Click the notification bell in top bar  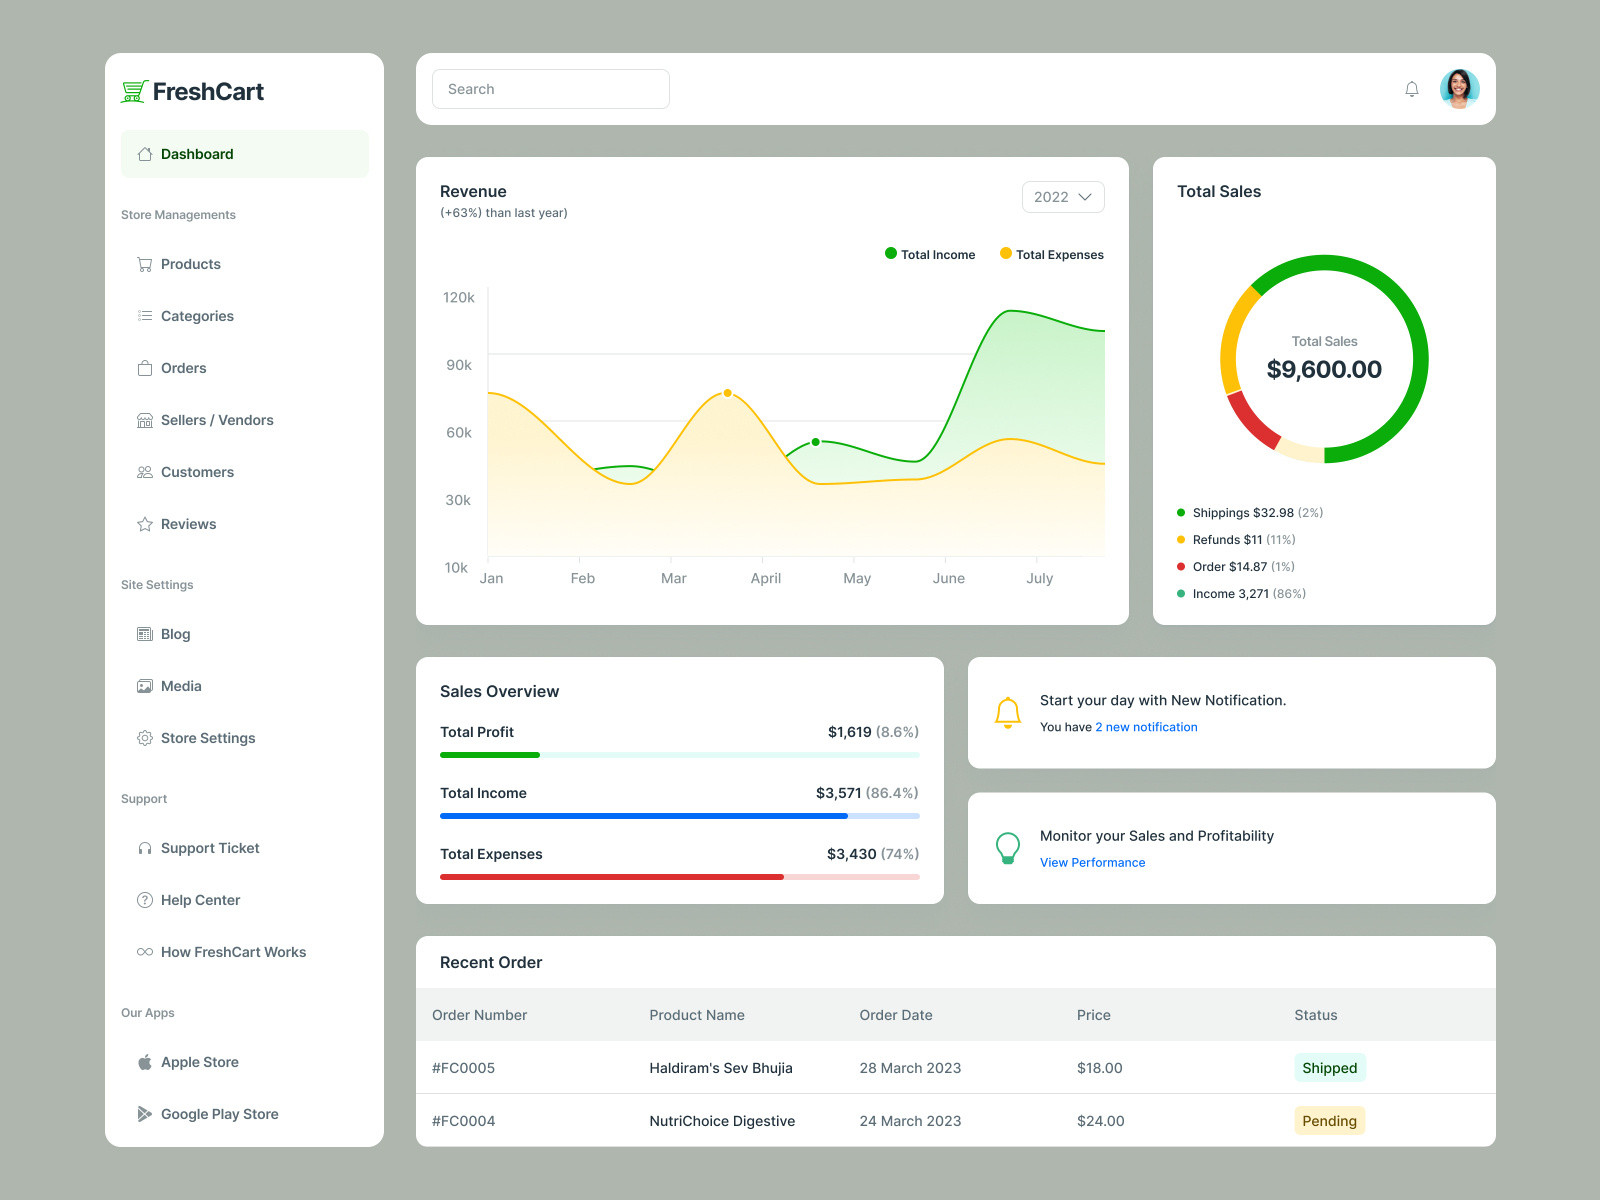(x=1411, y=88)
